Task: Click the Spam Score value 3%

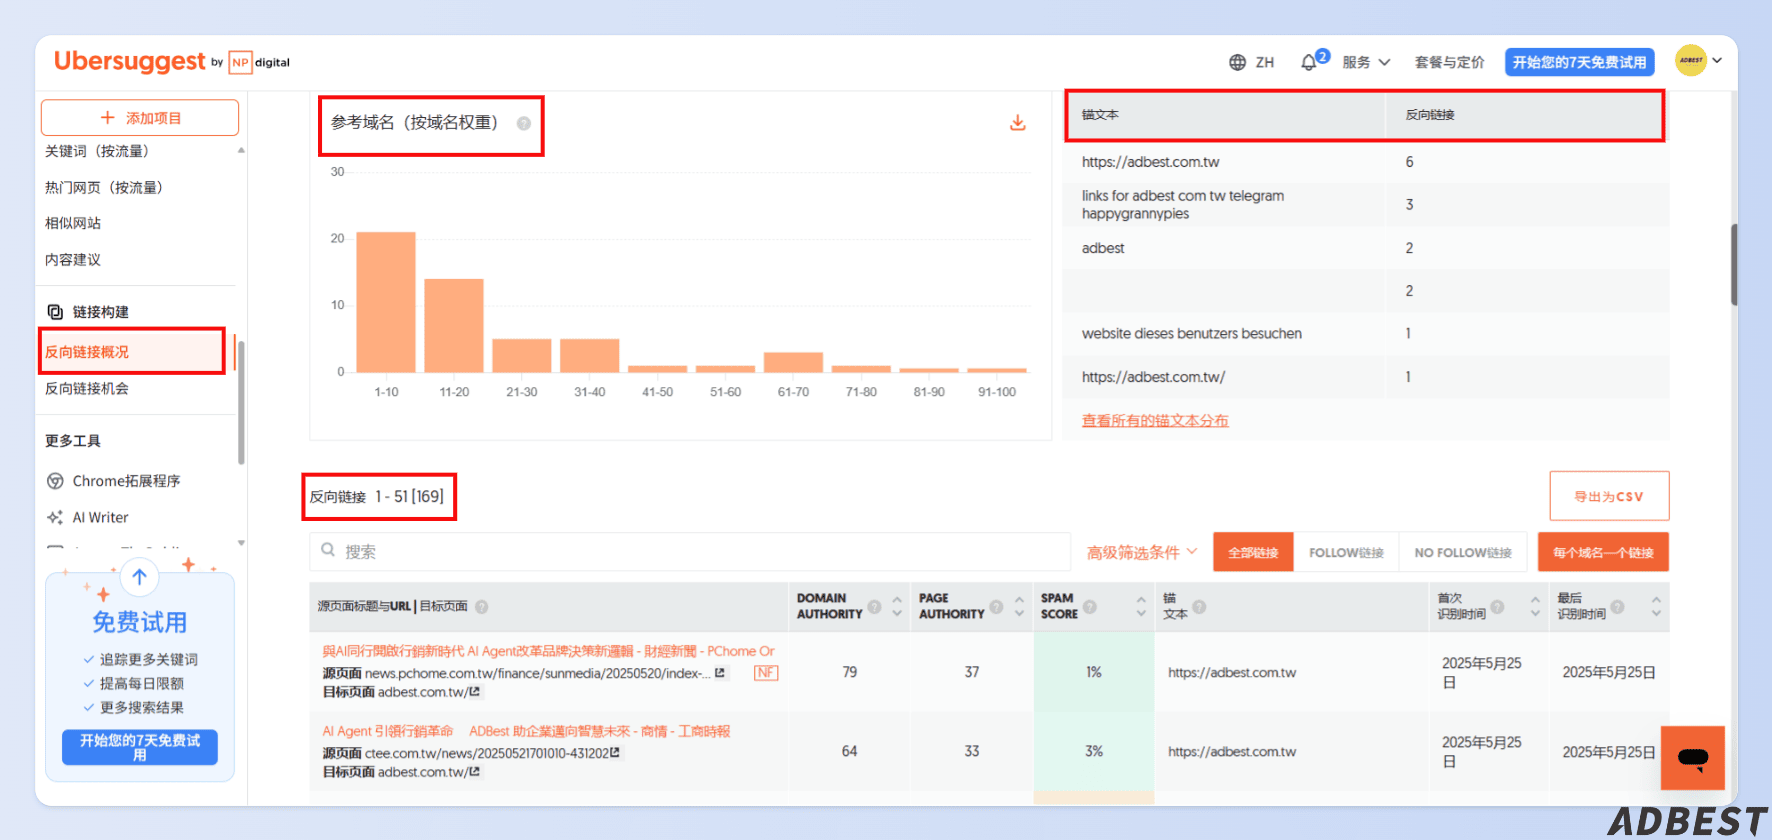Action: tap(1094, 751)
